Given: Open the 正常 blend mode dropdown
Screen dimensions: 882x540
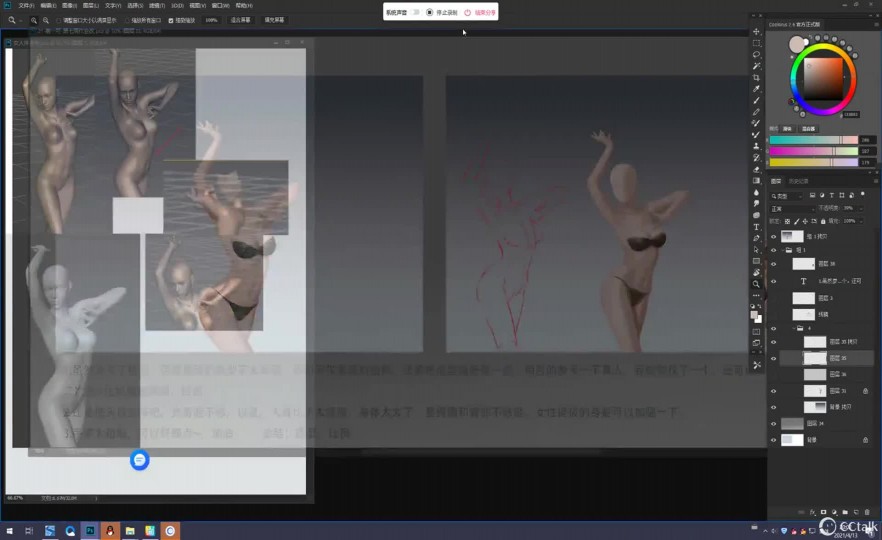Looking at the screenshot, I should (792, 209).
